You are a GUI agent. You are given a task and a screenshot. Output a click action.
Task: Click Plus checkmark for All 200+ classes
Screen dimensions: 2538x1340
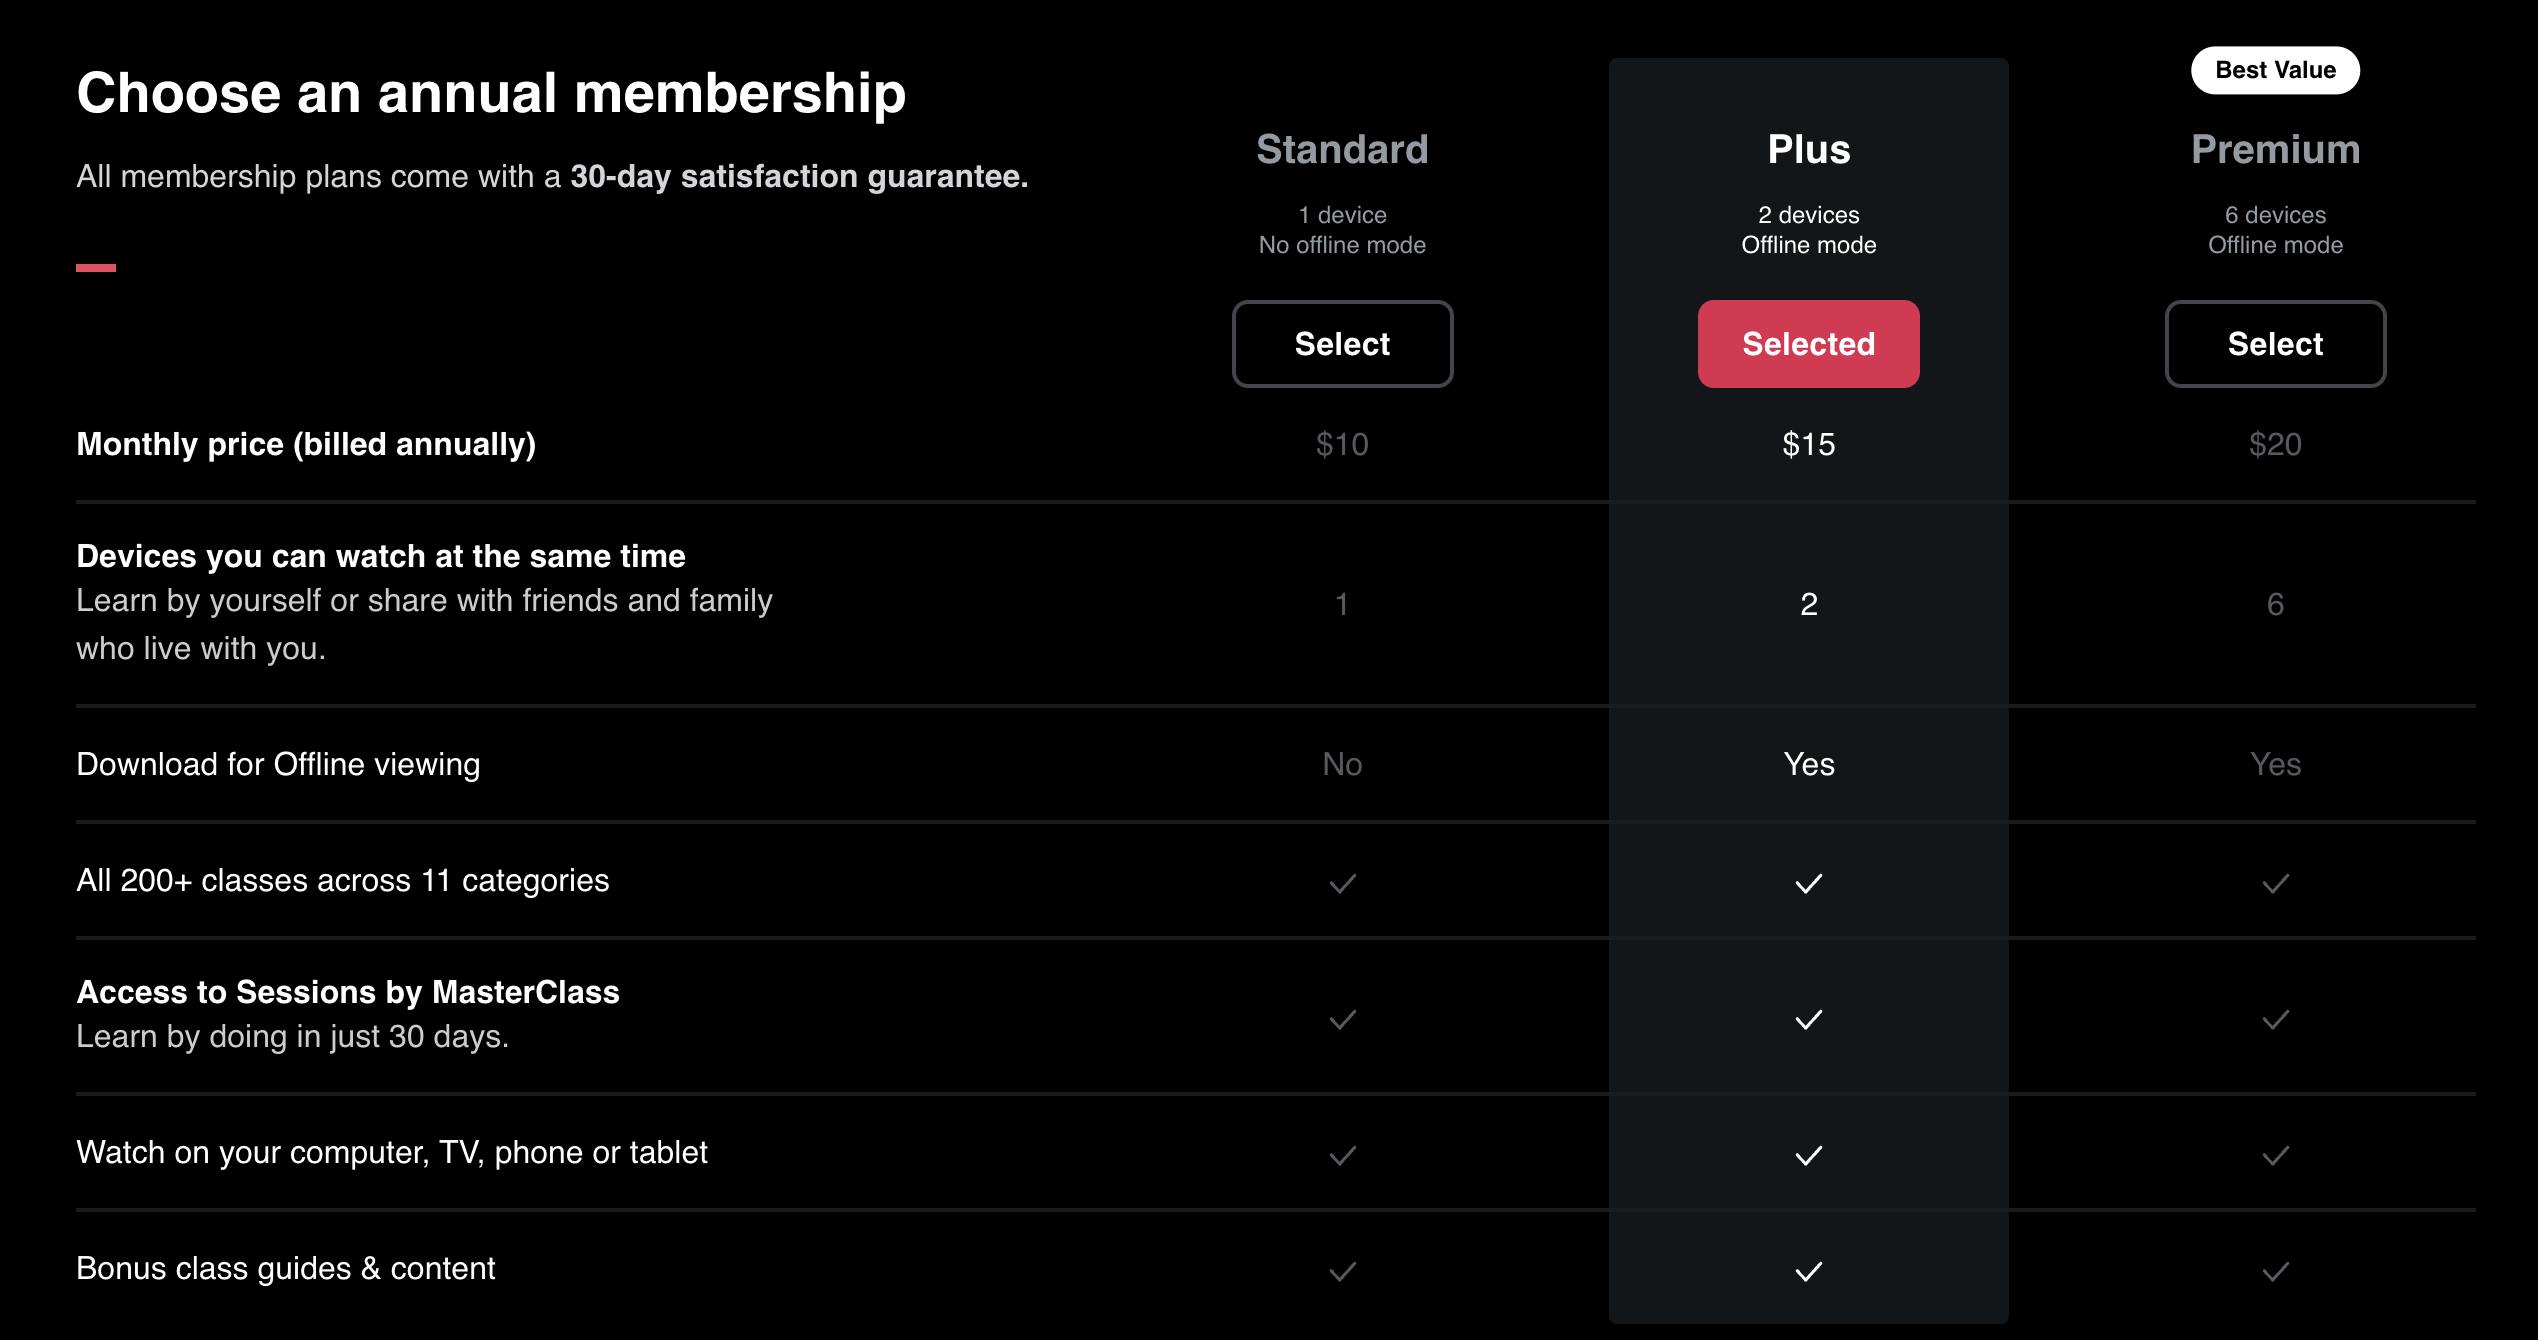tap(1808, 883)
